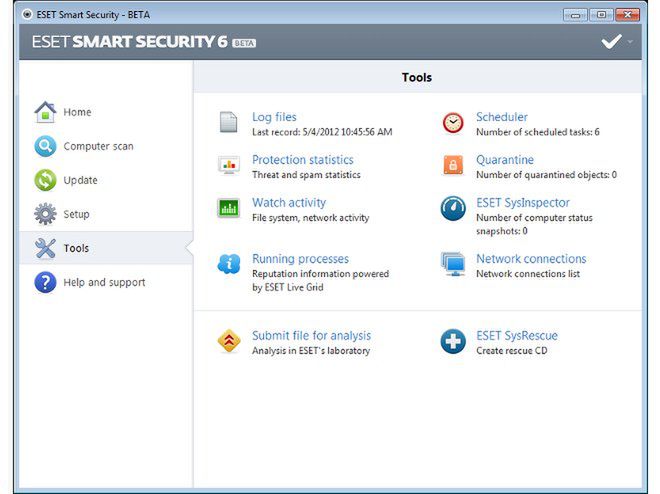Click the Protection statistics chart icon
This screenshot has width=660, height=494.
pyautogui.click(x=229, y=165)
